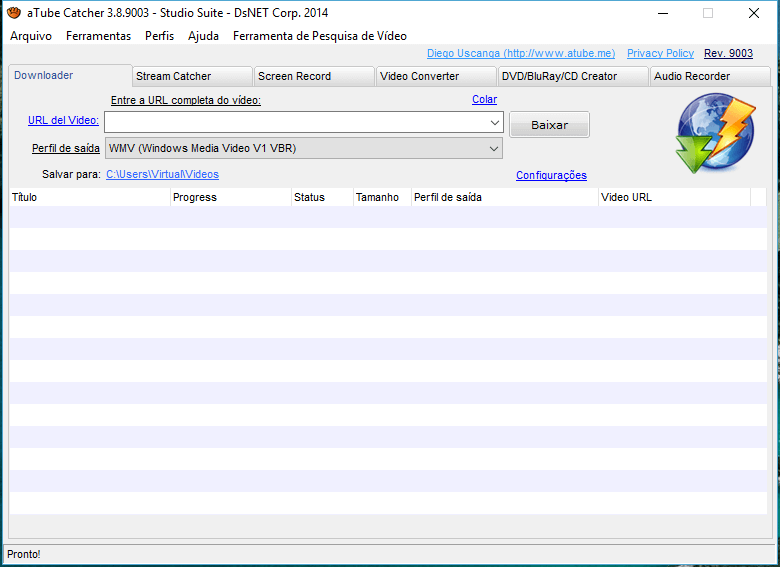Open the Ferramentas menu

tap(98, 36)
